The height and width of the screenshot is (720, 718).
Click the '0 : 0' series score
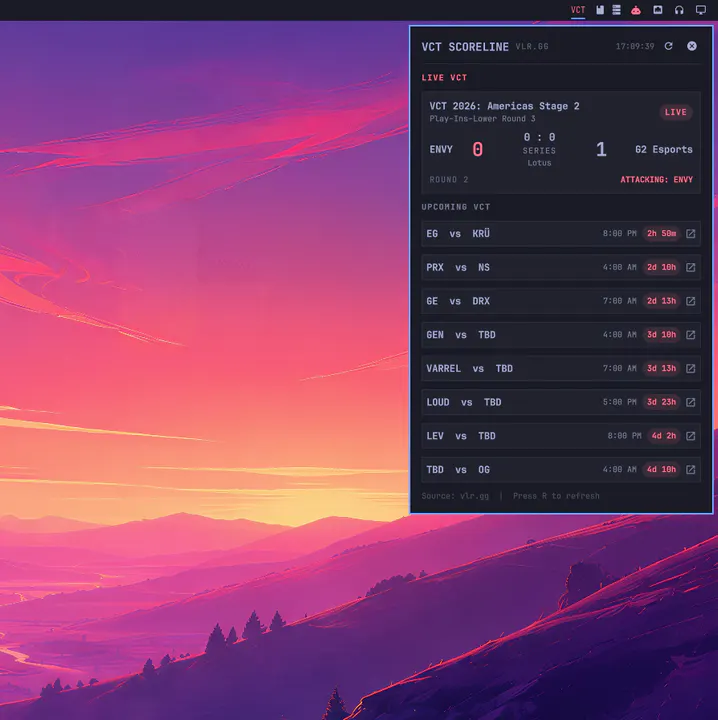[x=539, y=137]
